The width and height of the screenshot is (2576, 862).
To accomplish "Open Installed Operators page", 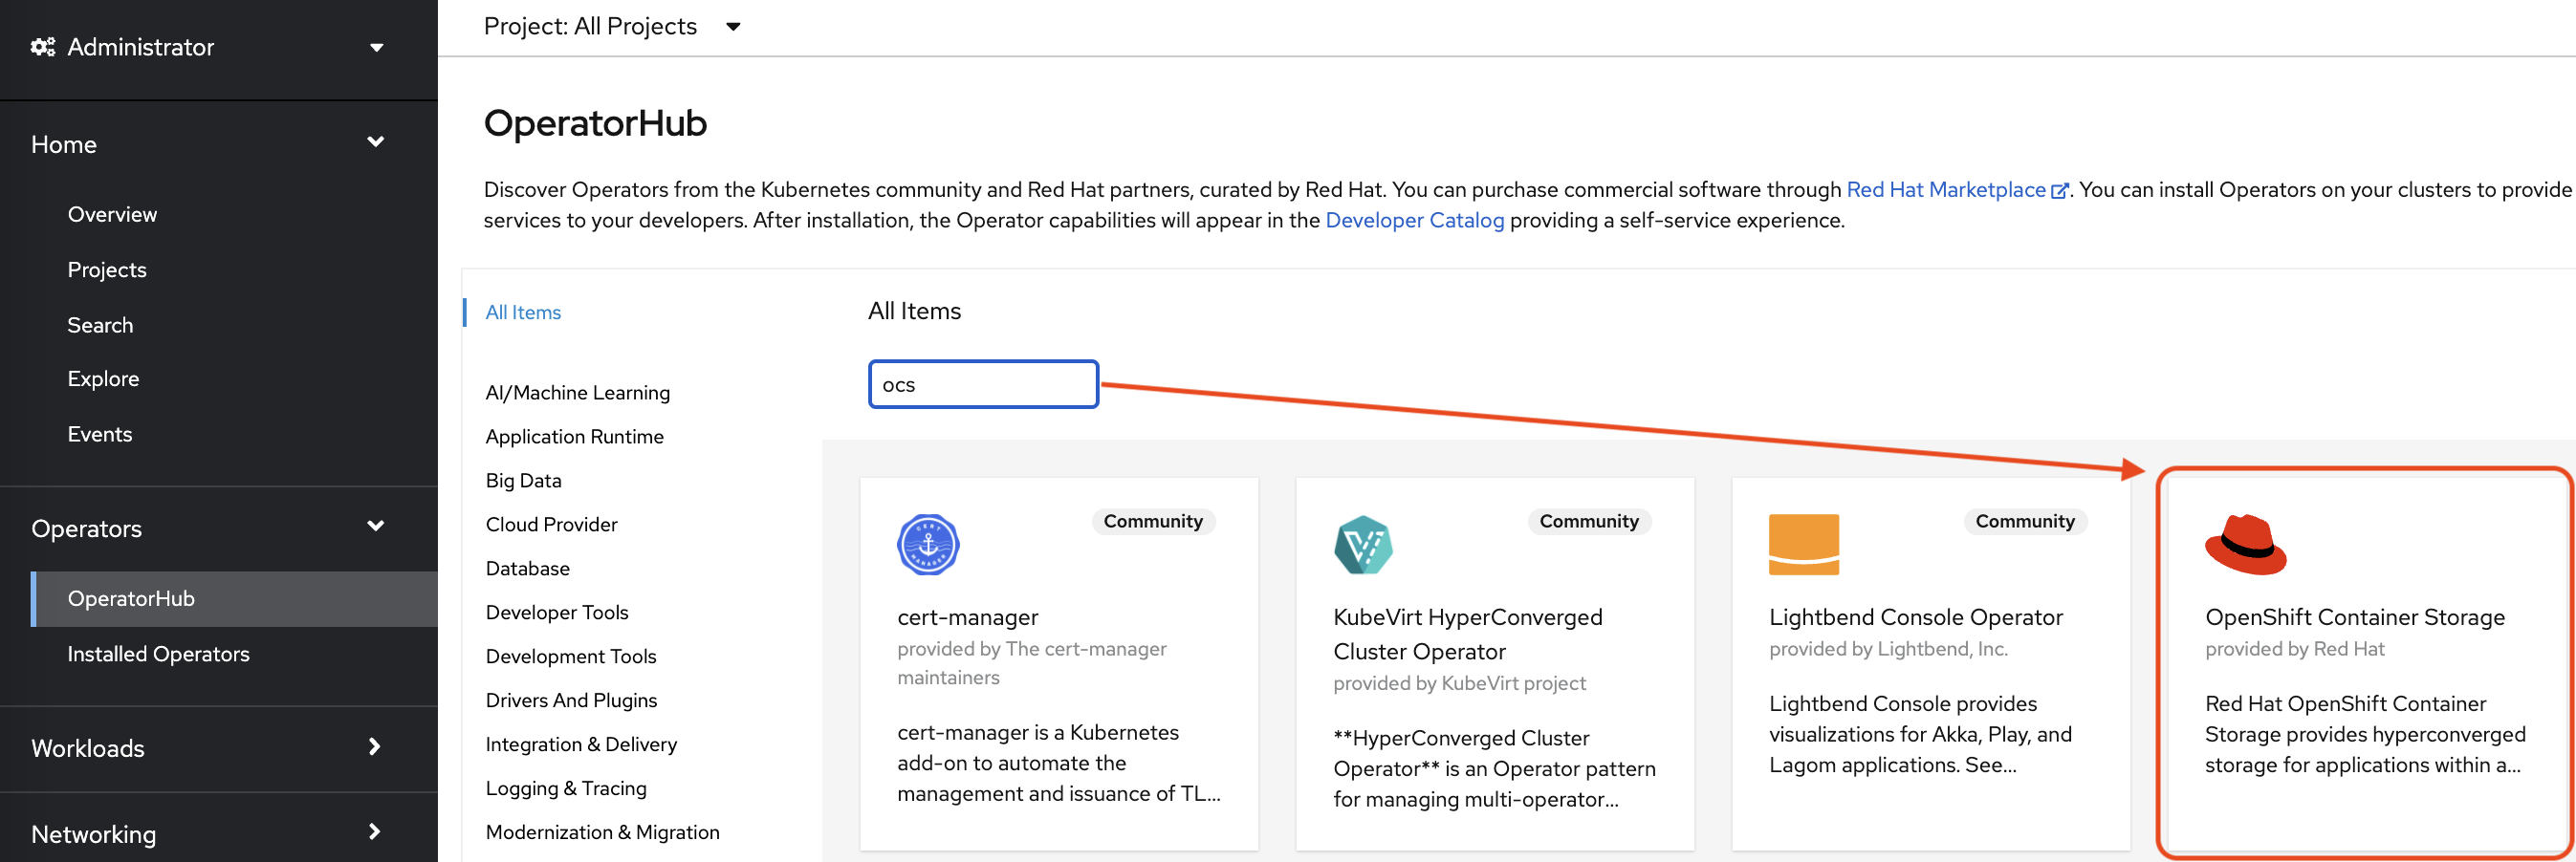I will pos(158,654).
